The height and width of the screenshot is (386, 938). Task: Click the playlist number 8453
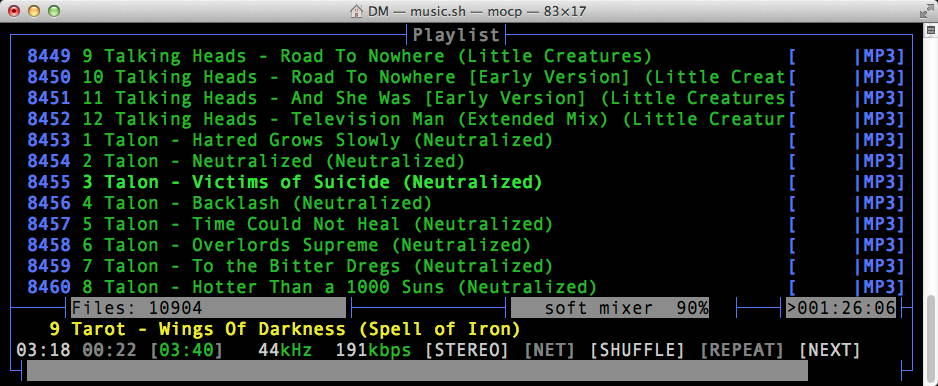[49, 140]
